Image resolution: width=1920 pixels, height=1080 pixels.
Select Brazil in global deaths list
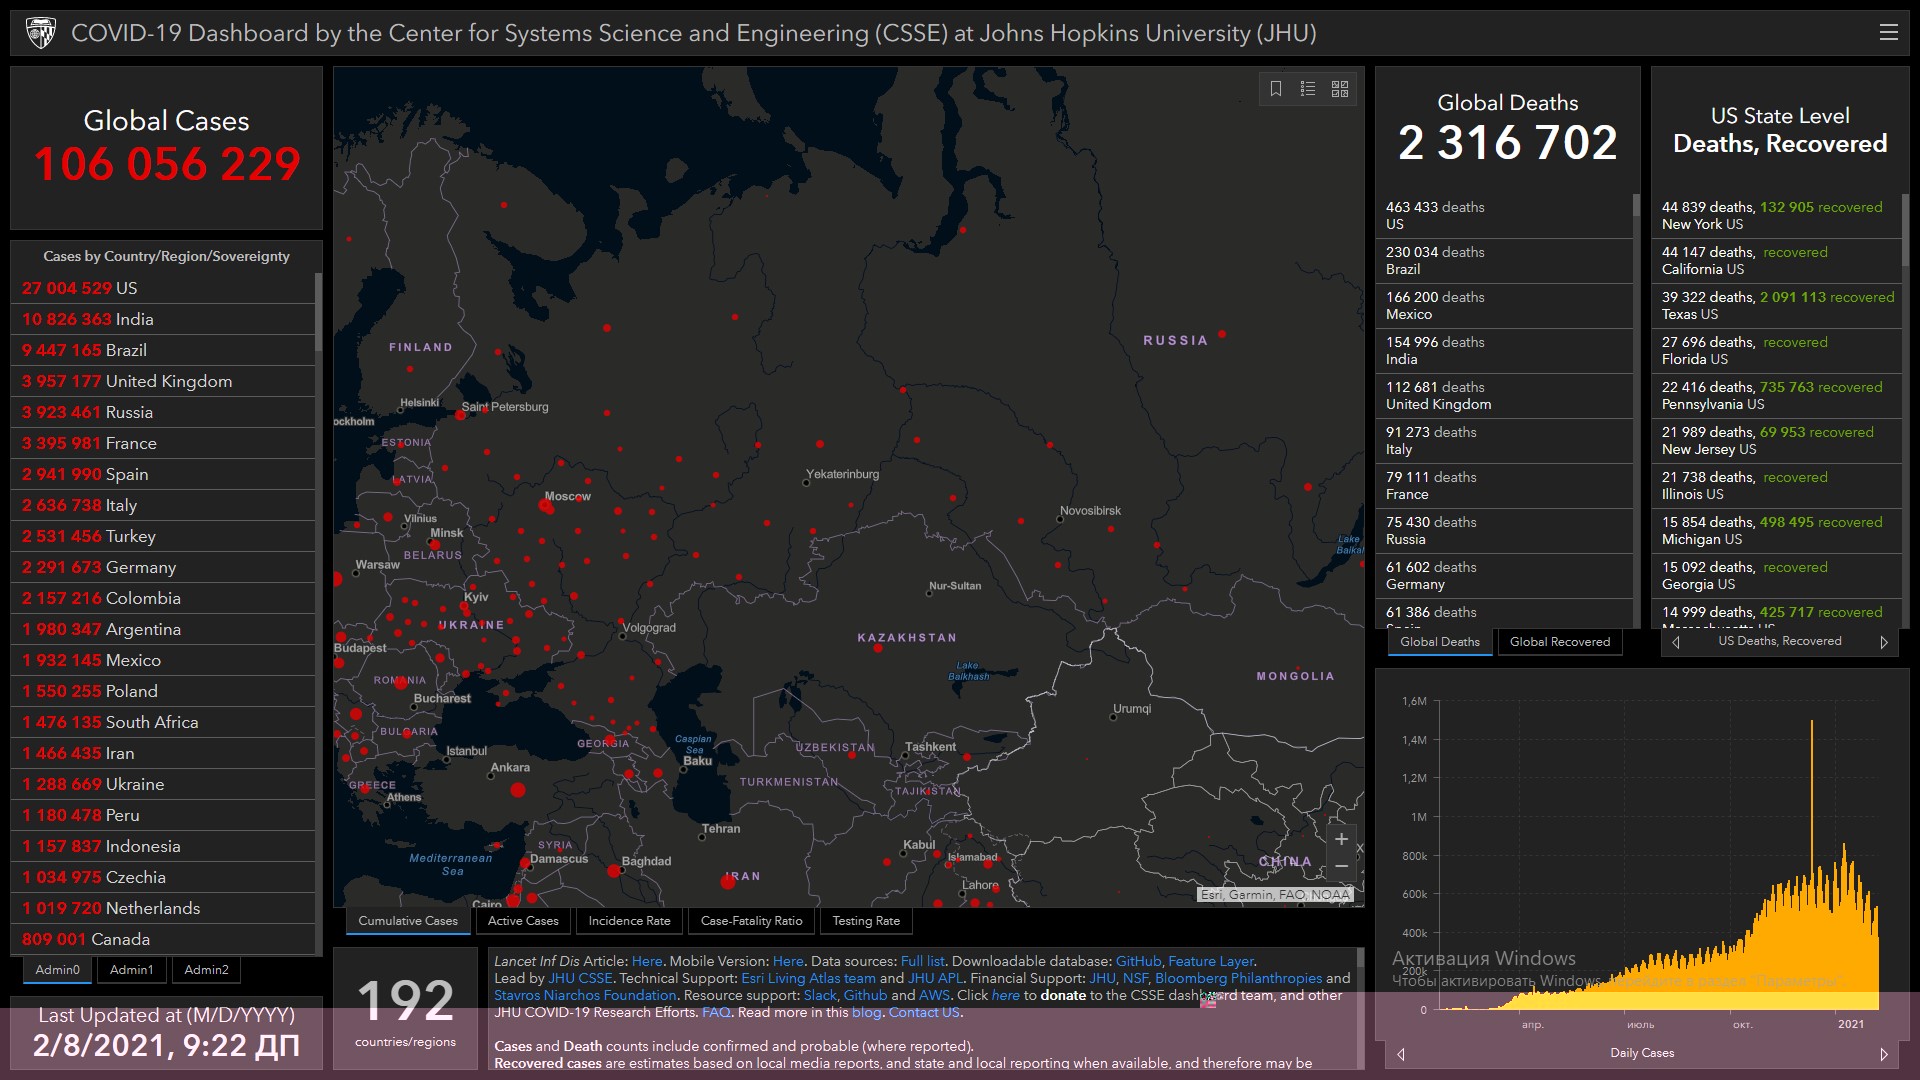pyautogui.click(x=1435, y=260)
